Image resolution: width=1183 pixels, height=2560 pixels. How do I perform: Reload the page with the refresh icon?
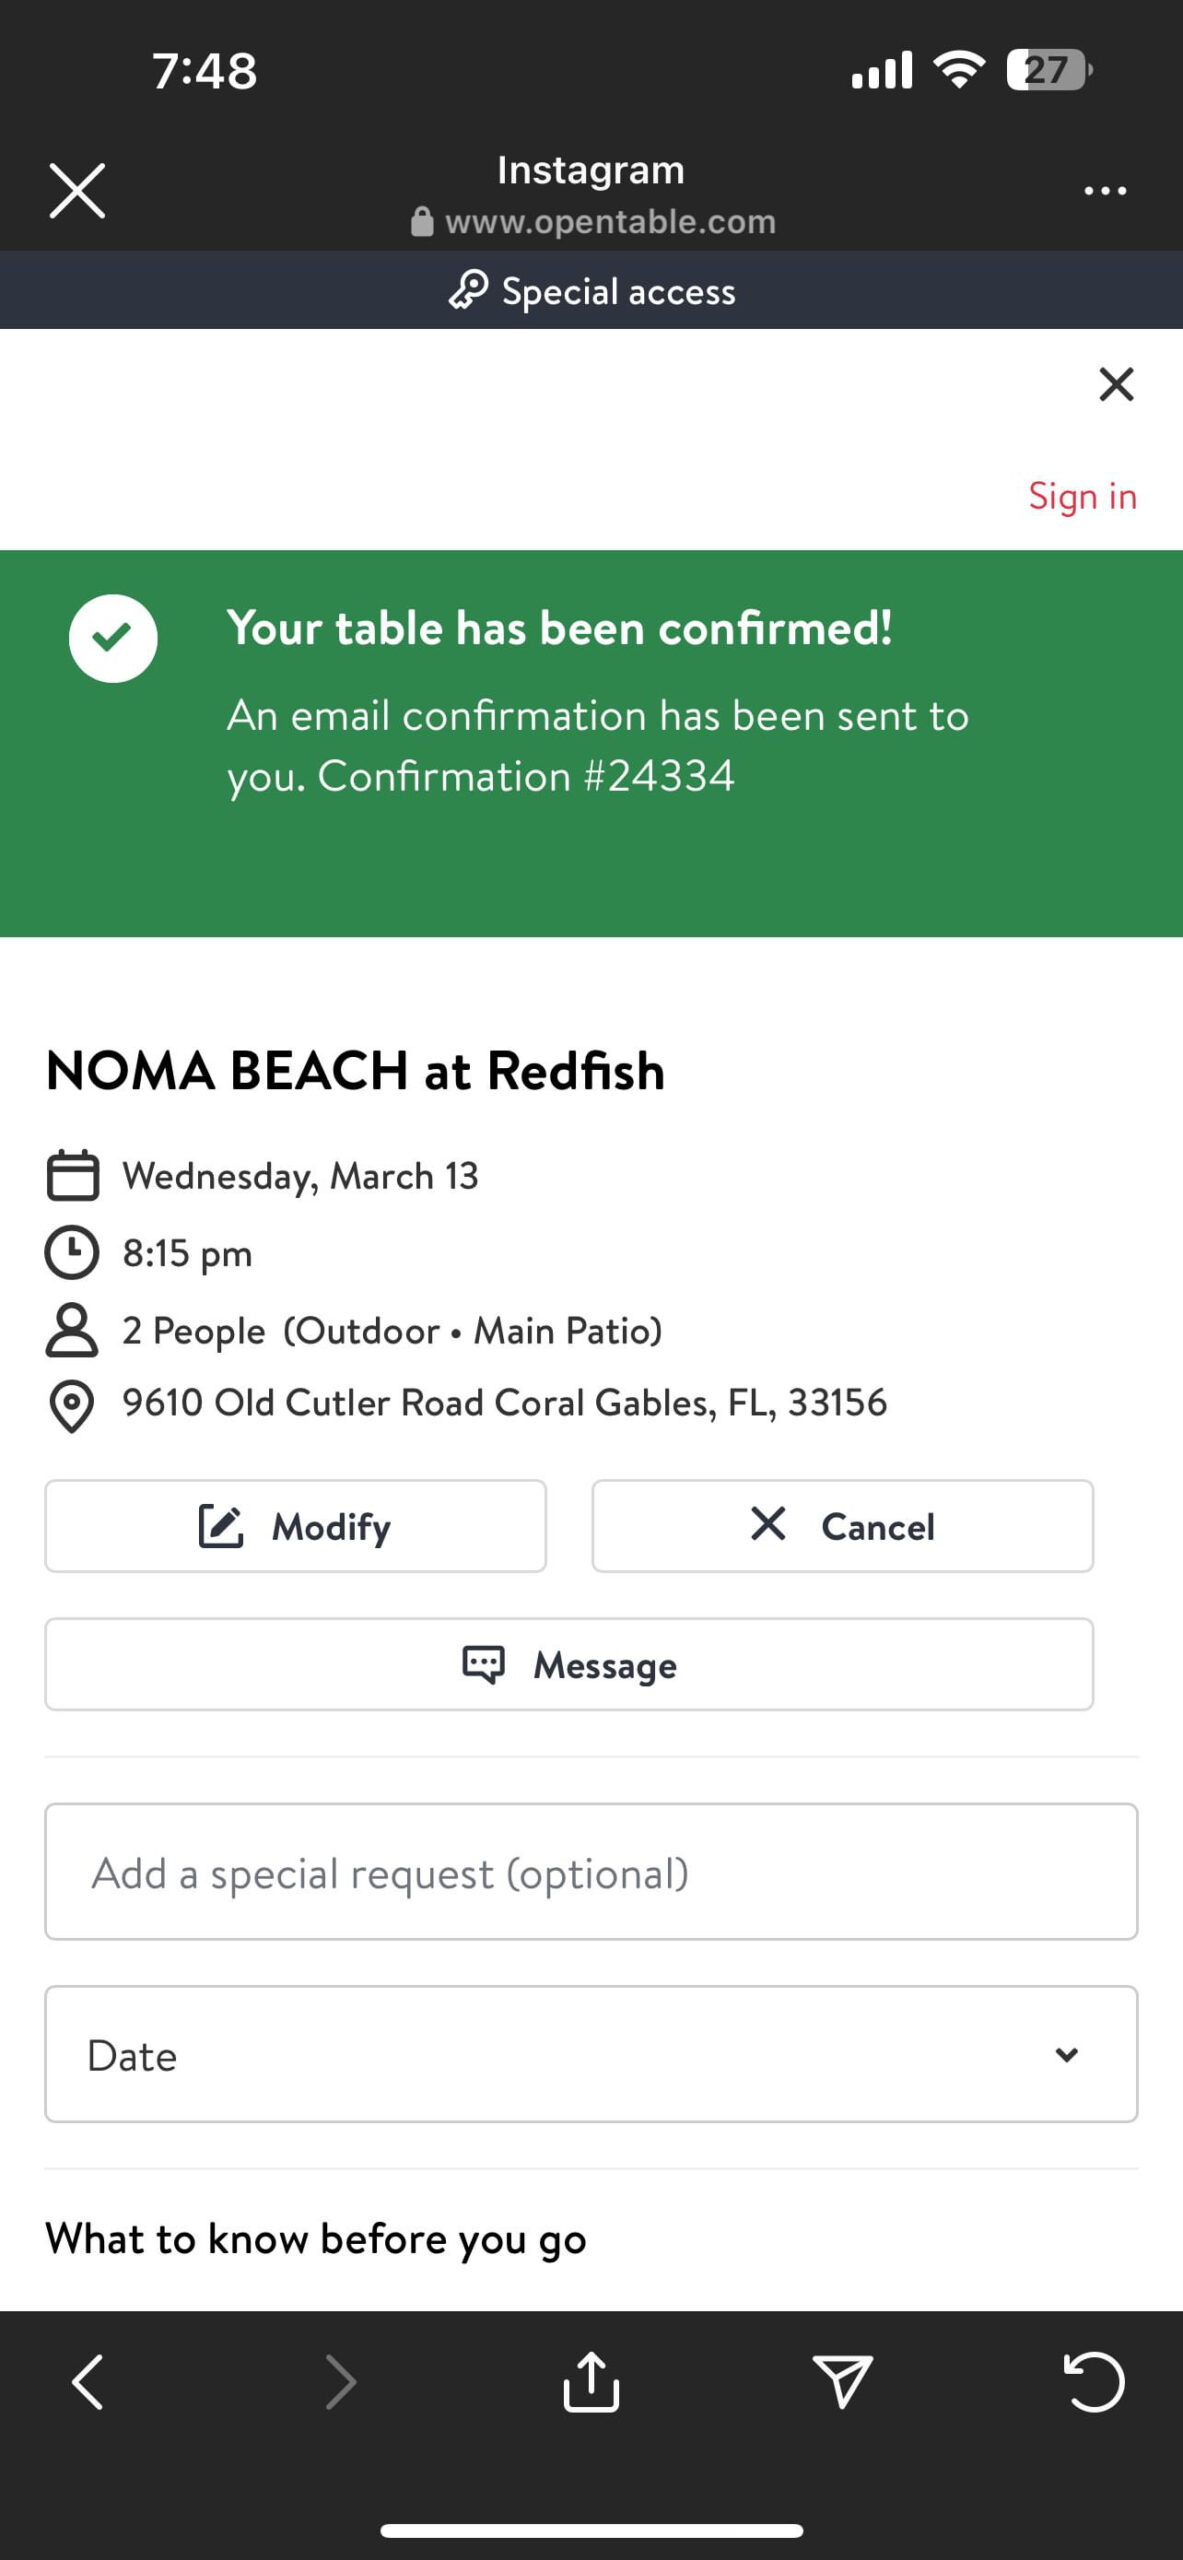[1093, 2382]
